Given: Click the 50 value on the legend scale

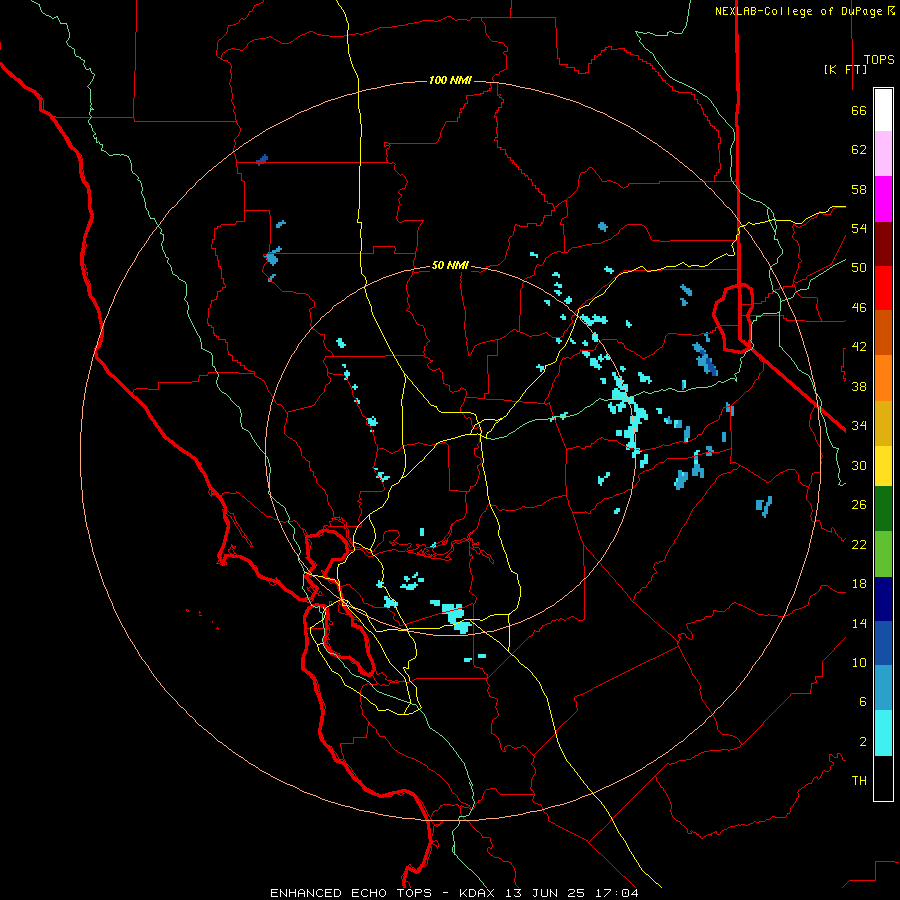Looking at the screenshot, I should (x=859, y=268).
